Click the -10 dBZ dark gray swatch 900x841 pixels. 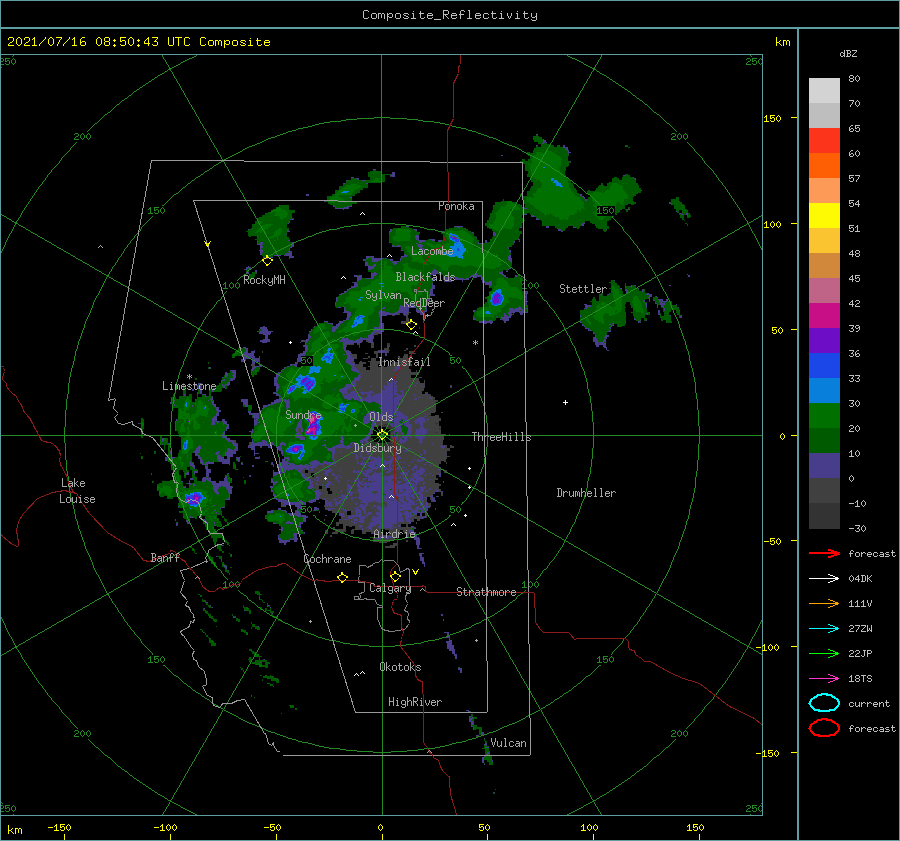point(824,516)
